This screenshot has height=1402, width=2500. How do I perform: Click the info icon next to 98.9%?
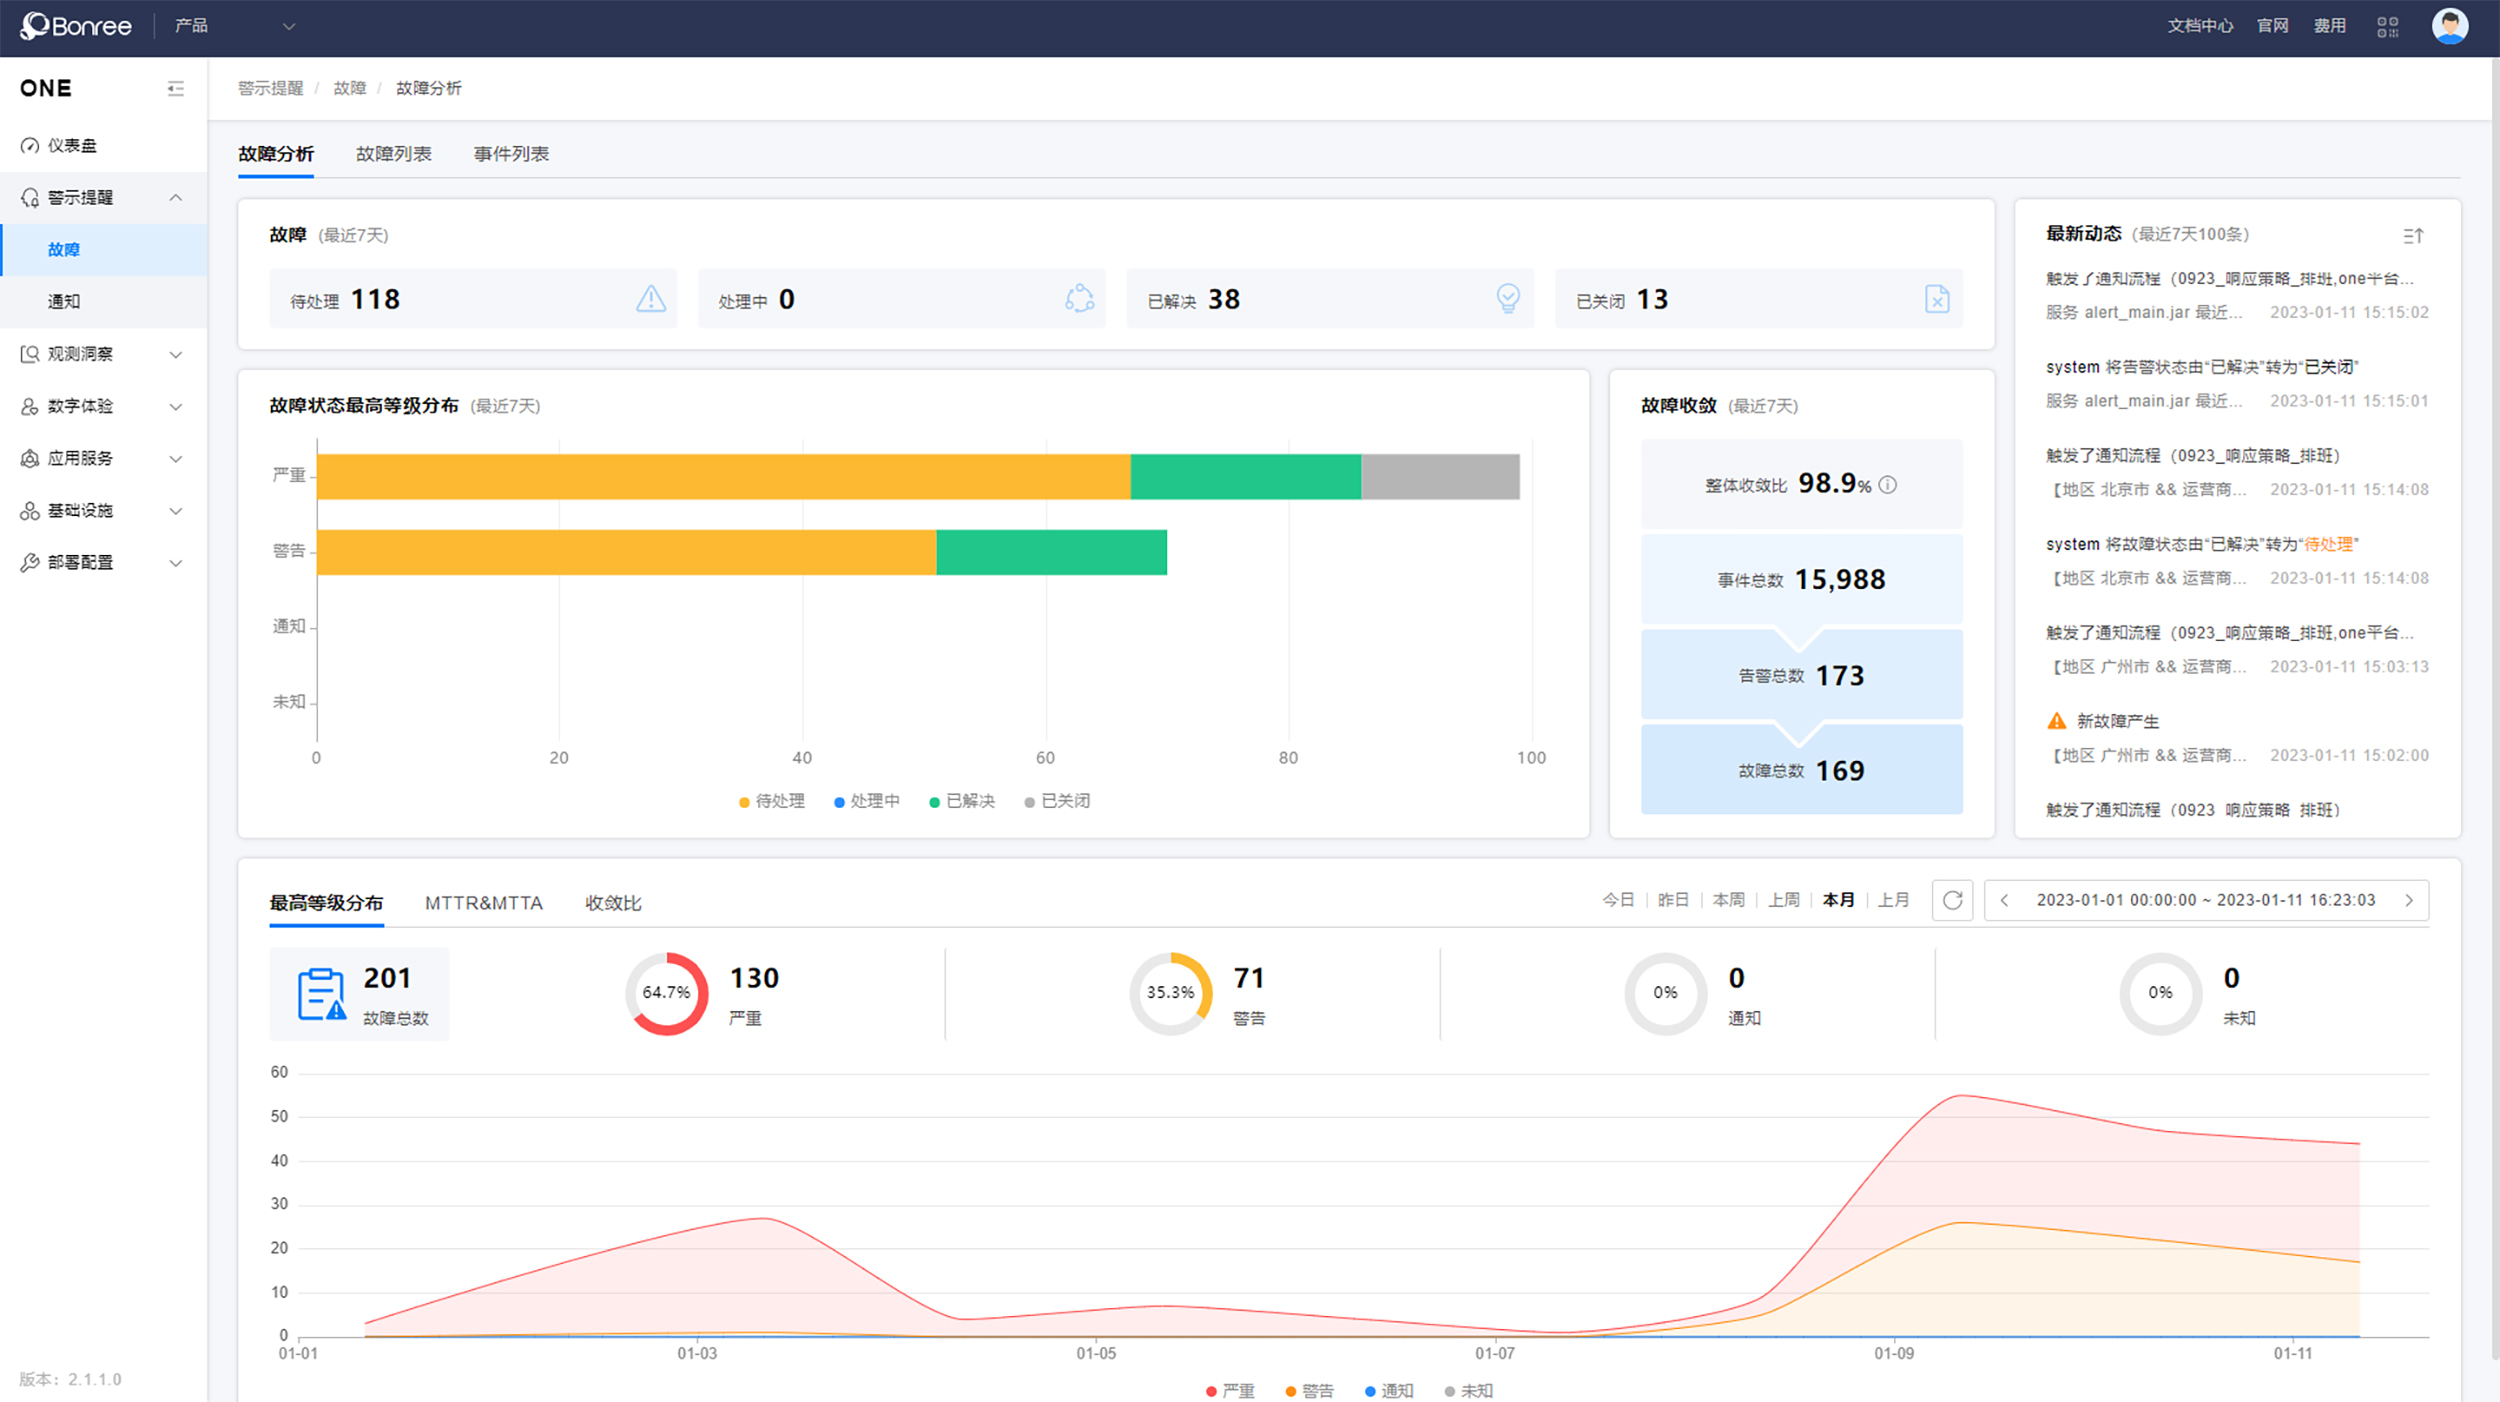(x=1887, y=485)
